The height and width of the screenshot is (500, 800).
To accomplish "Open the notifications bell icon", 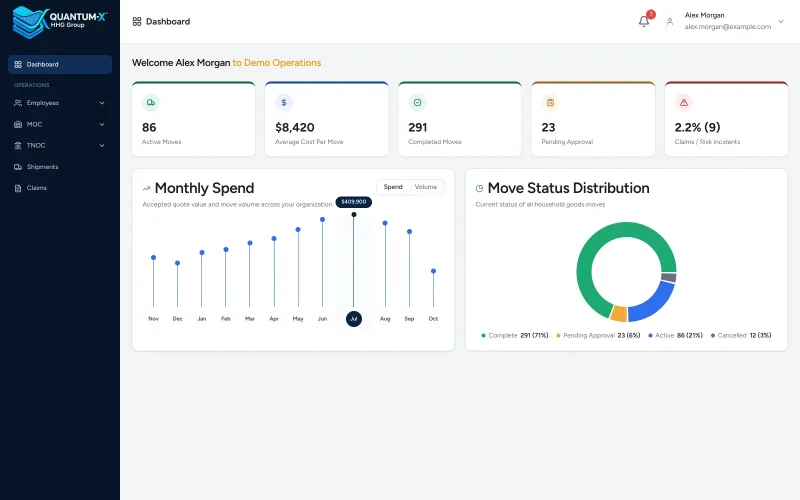I will click(644, 21).
